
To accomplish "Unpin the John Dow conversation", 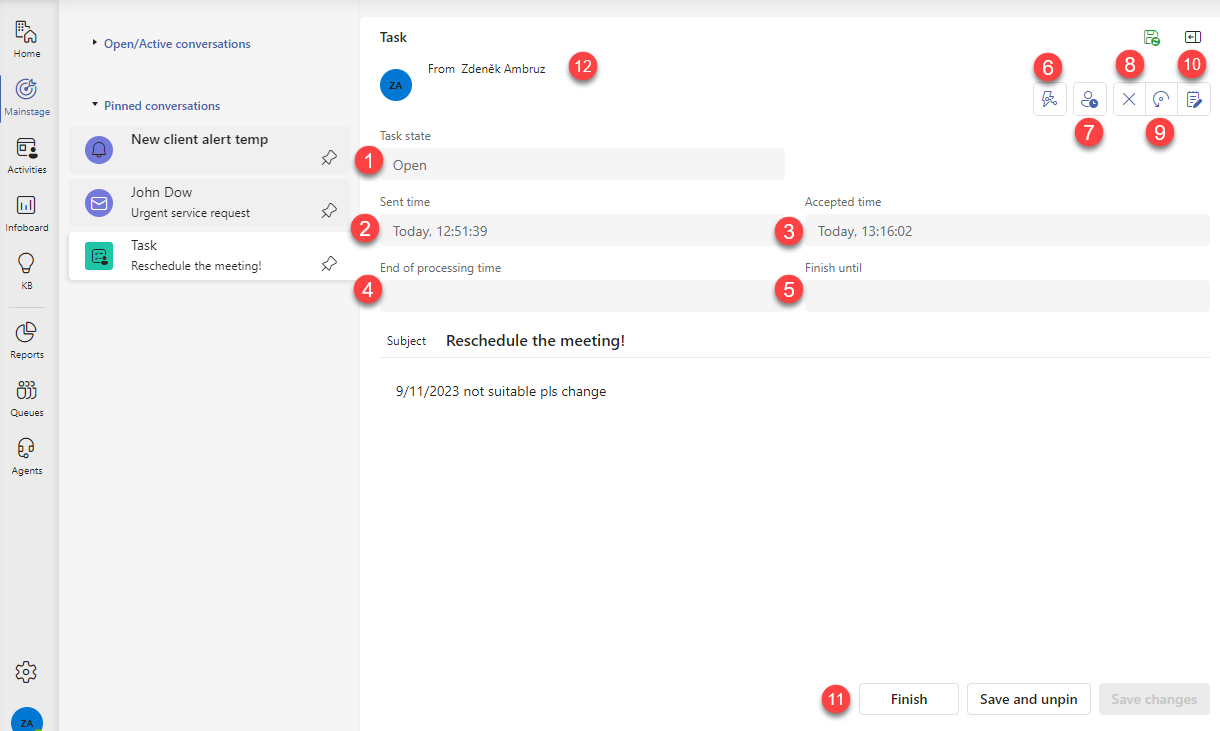I will [x=328, y=210].
